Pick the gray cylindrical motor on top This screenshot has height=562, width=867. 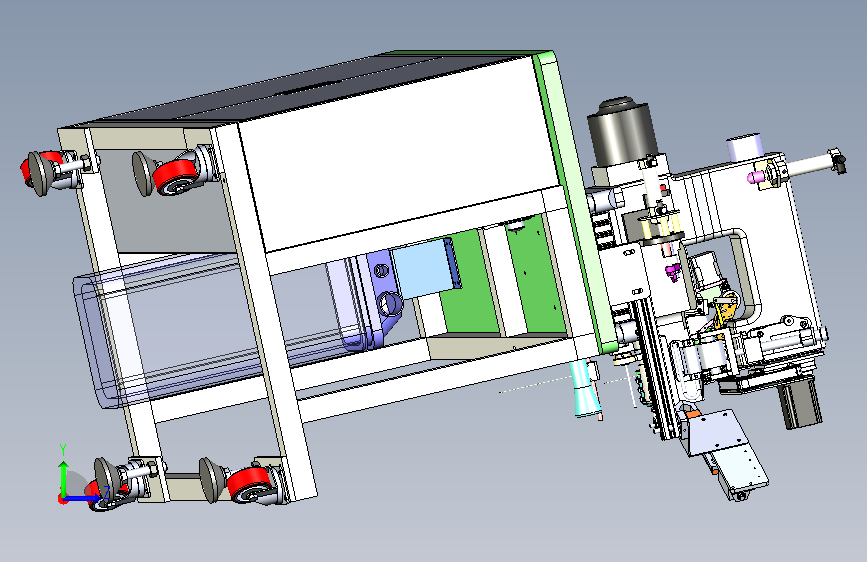coord(621,131)
